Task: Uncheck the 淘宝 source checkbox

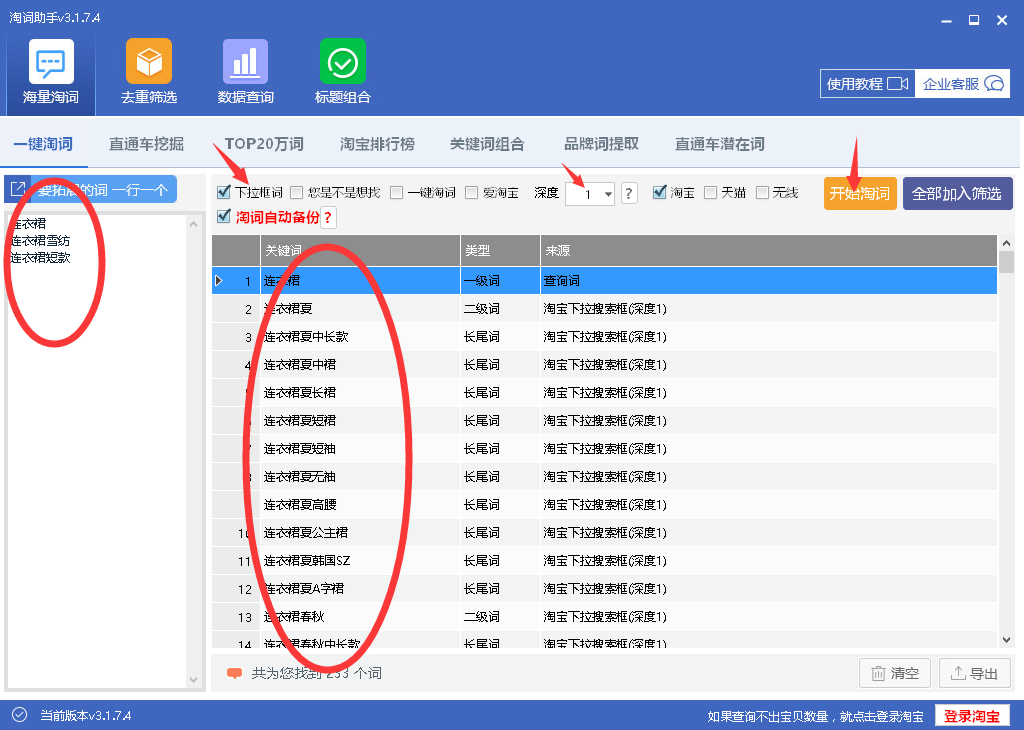Action: coord(660,192)
